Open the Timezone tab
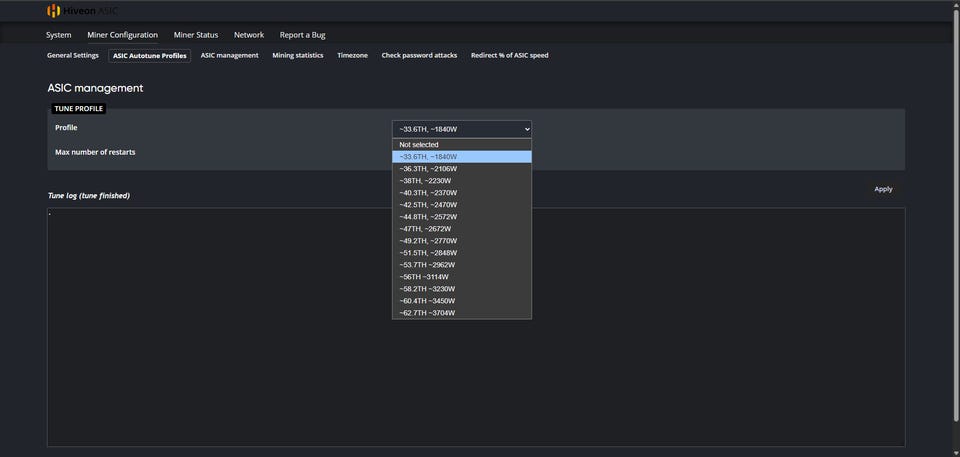 (x=353, y=55)
